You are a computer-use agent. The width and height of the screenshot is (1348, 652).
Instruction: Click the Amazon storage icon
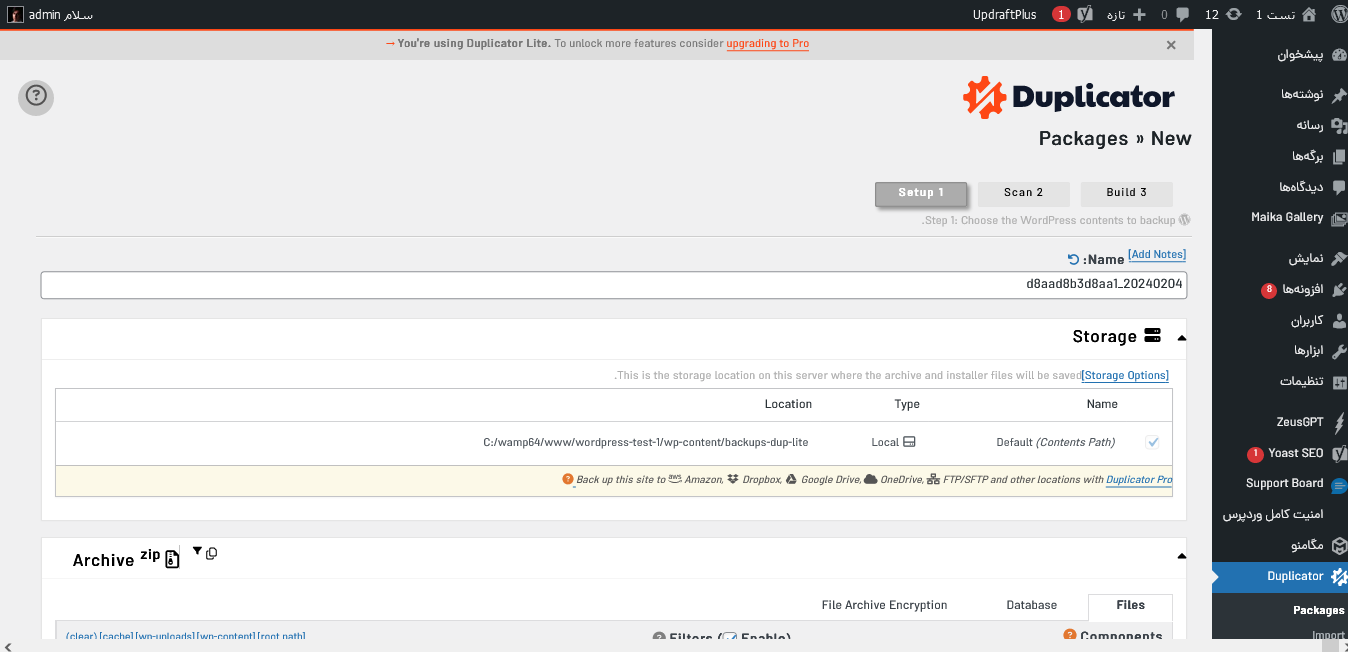[675, 480]
